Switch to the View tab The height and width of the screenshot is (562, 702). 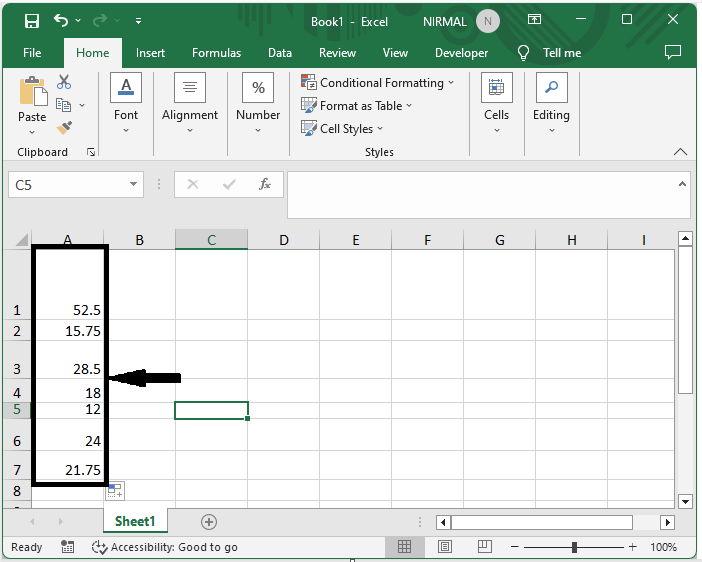(x=395, y=53)
